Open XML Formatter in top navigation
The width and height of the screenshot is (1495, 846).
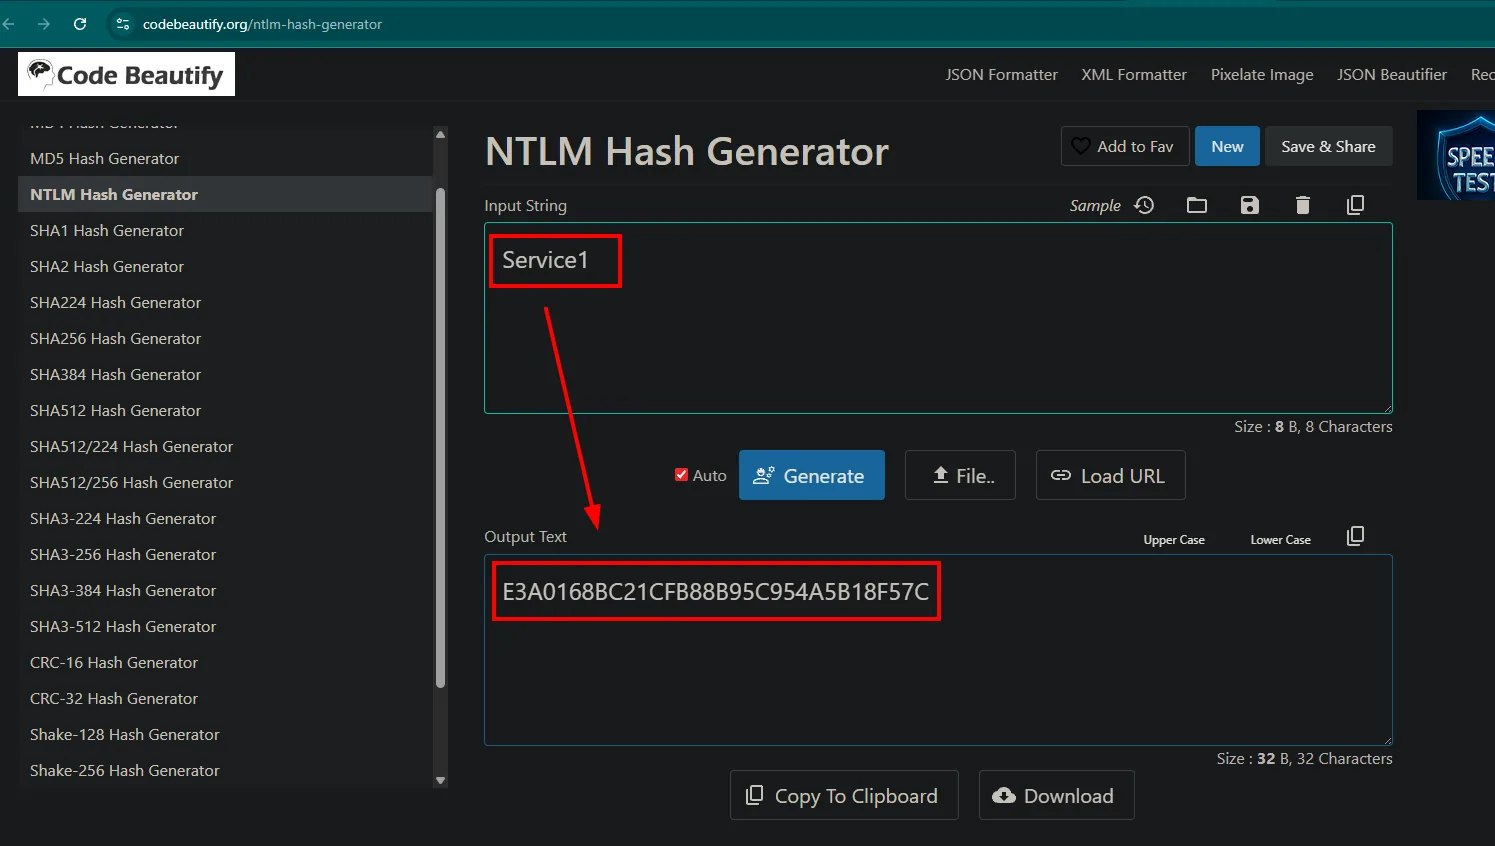1134,74
